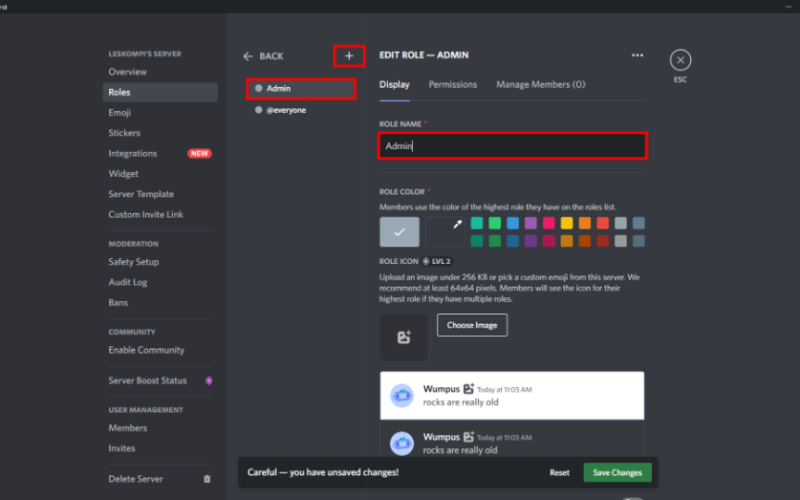The width and height of the screenshot is (800, 500).
Task: Click first 'rocks are really old' message
Action: (460, 403)
